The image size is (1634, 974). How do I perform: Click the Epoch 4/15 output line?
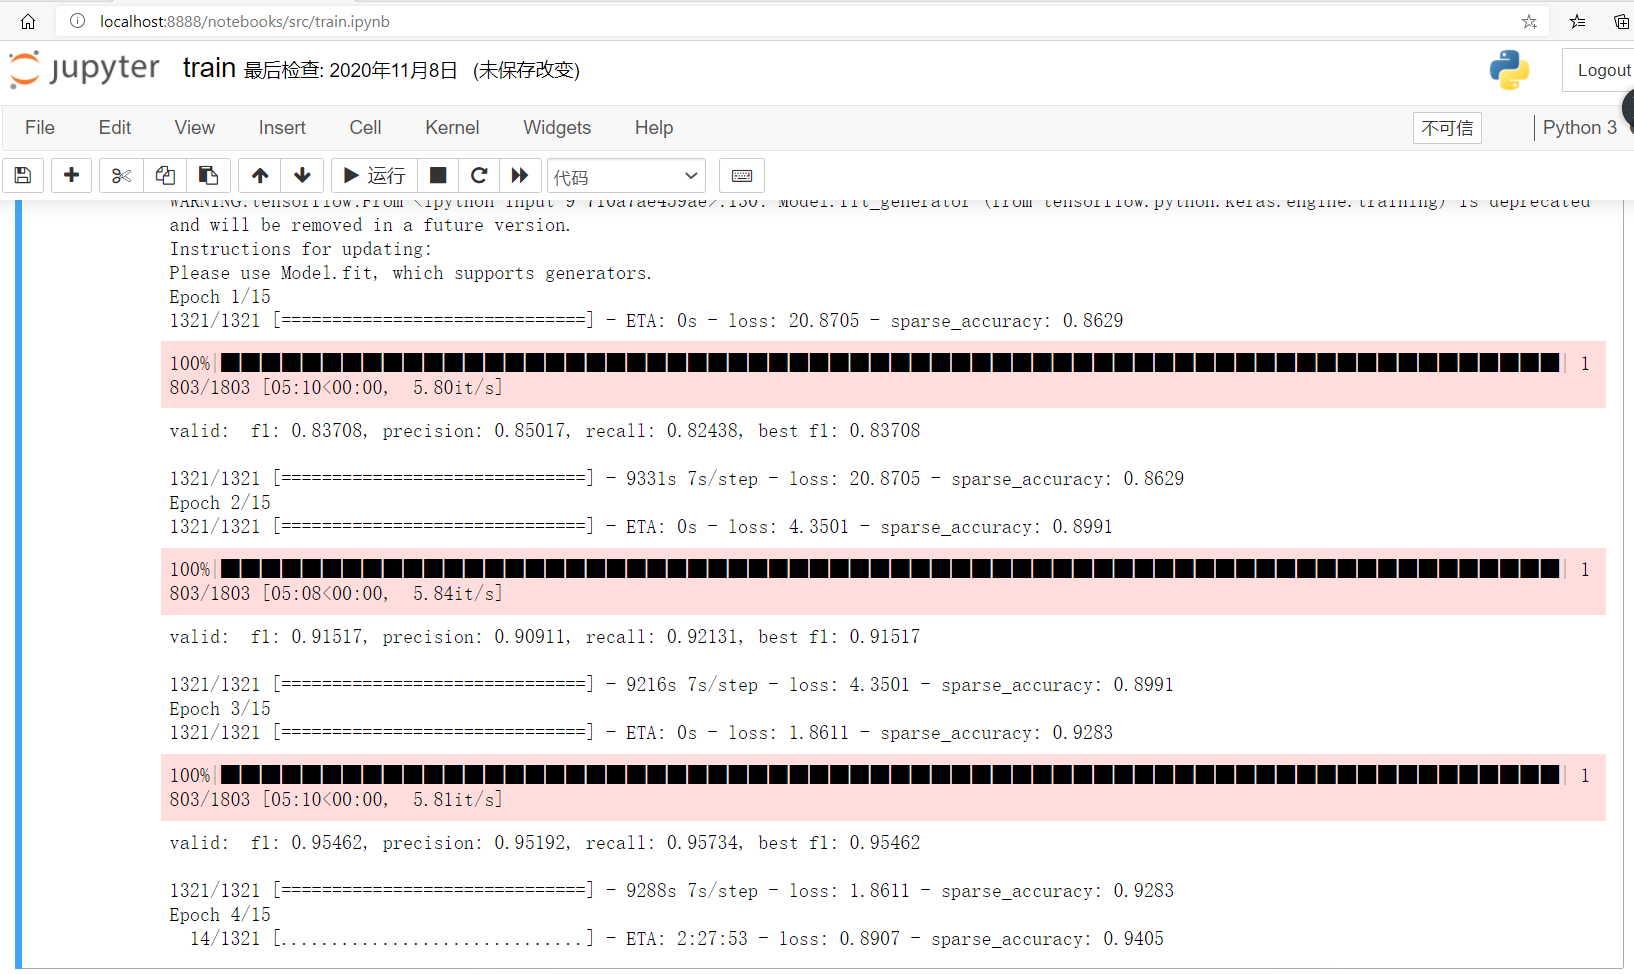click(x=220, y=915)
